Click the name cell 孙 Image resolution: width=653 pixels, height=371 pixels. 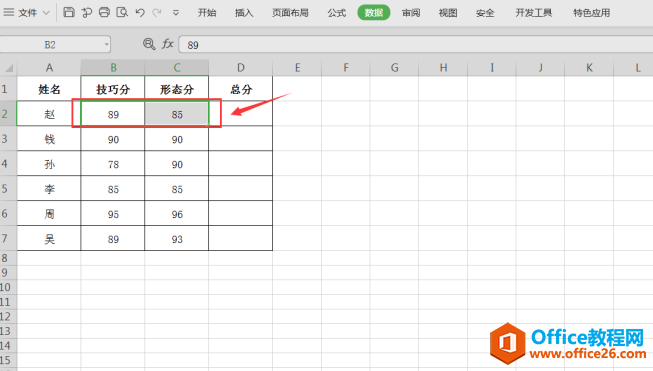coord(49,164)
